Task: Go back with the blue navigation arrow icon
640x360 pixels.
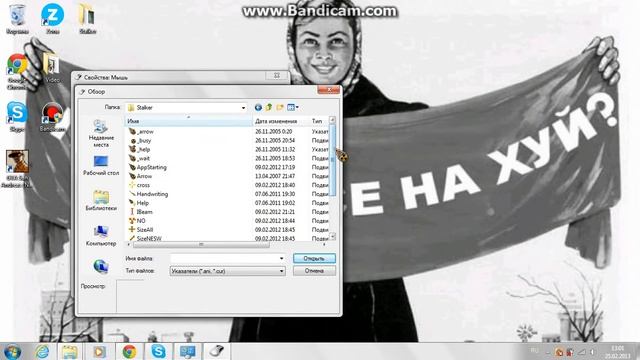Action: coord(258,107)
